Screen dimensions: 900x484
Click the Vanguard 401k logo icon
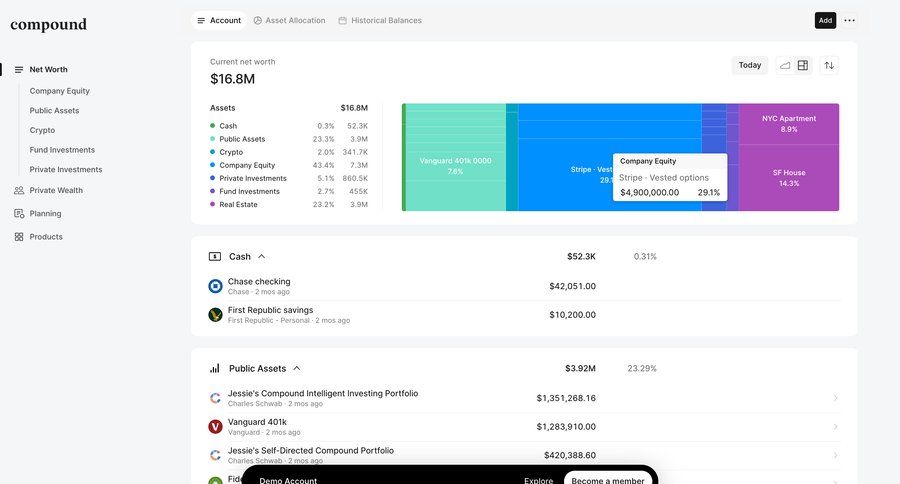pyautogui.click(x=215, y=427)
